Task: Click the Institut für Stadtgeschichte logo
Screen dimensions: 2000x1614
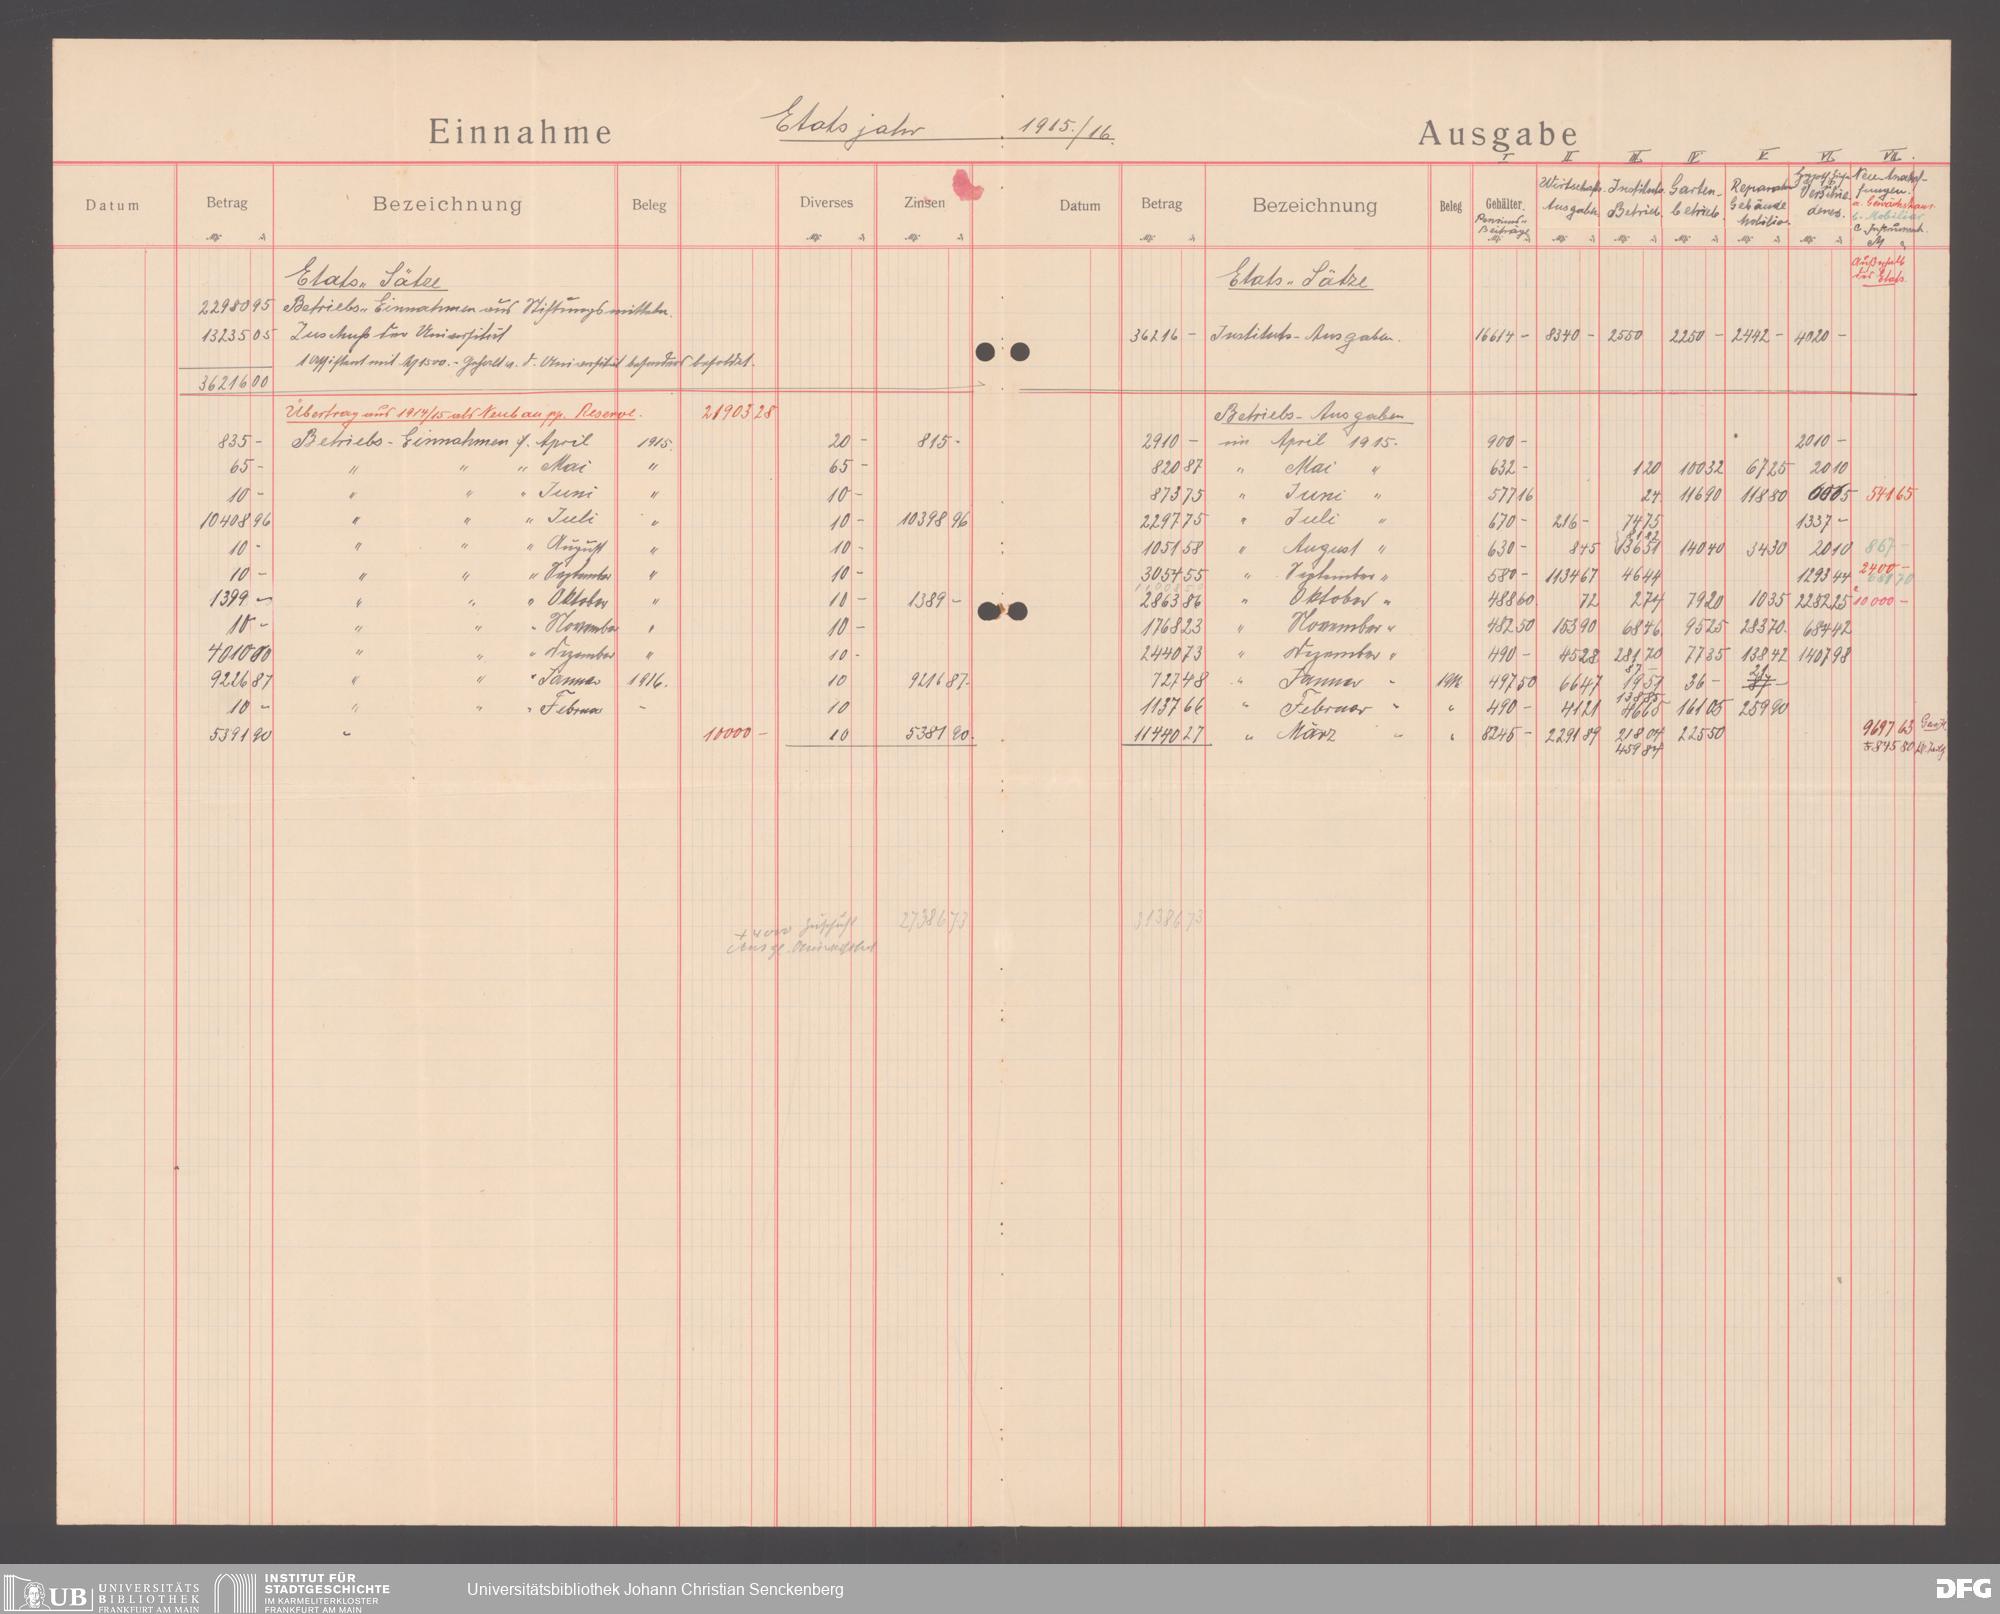Action: point(302,1589)
